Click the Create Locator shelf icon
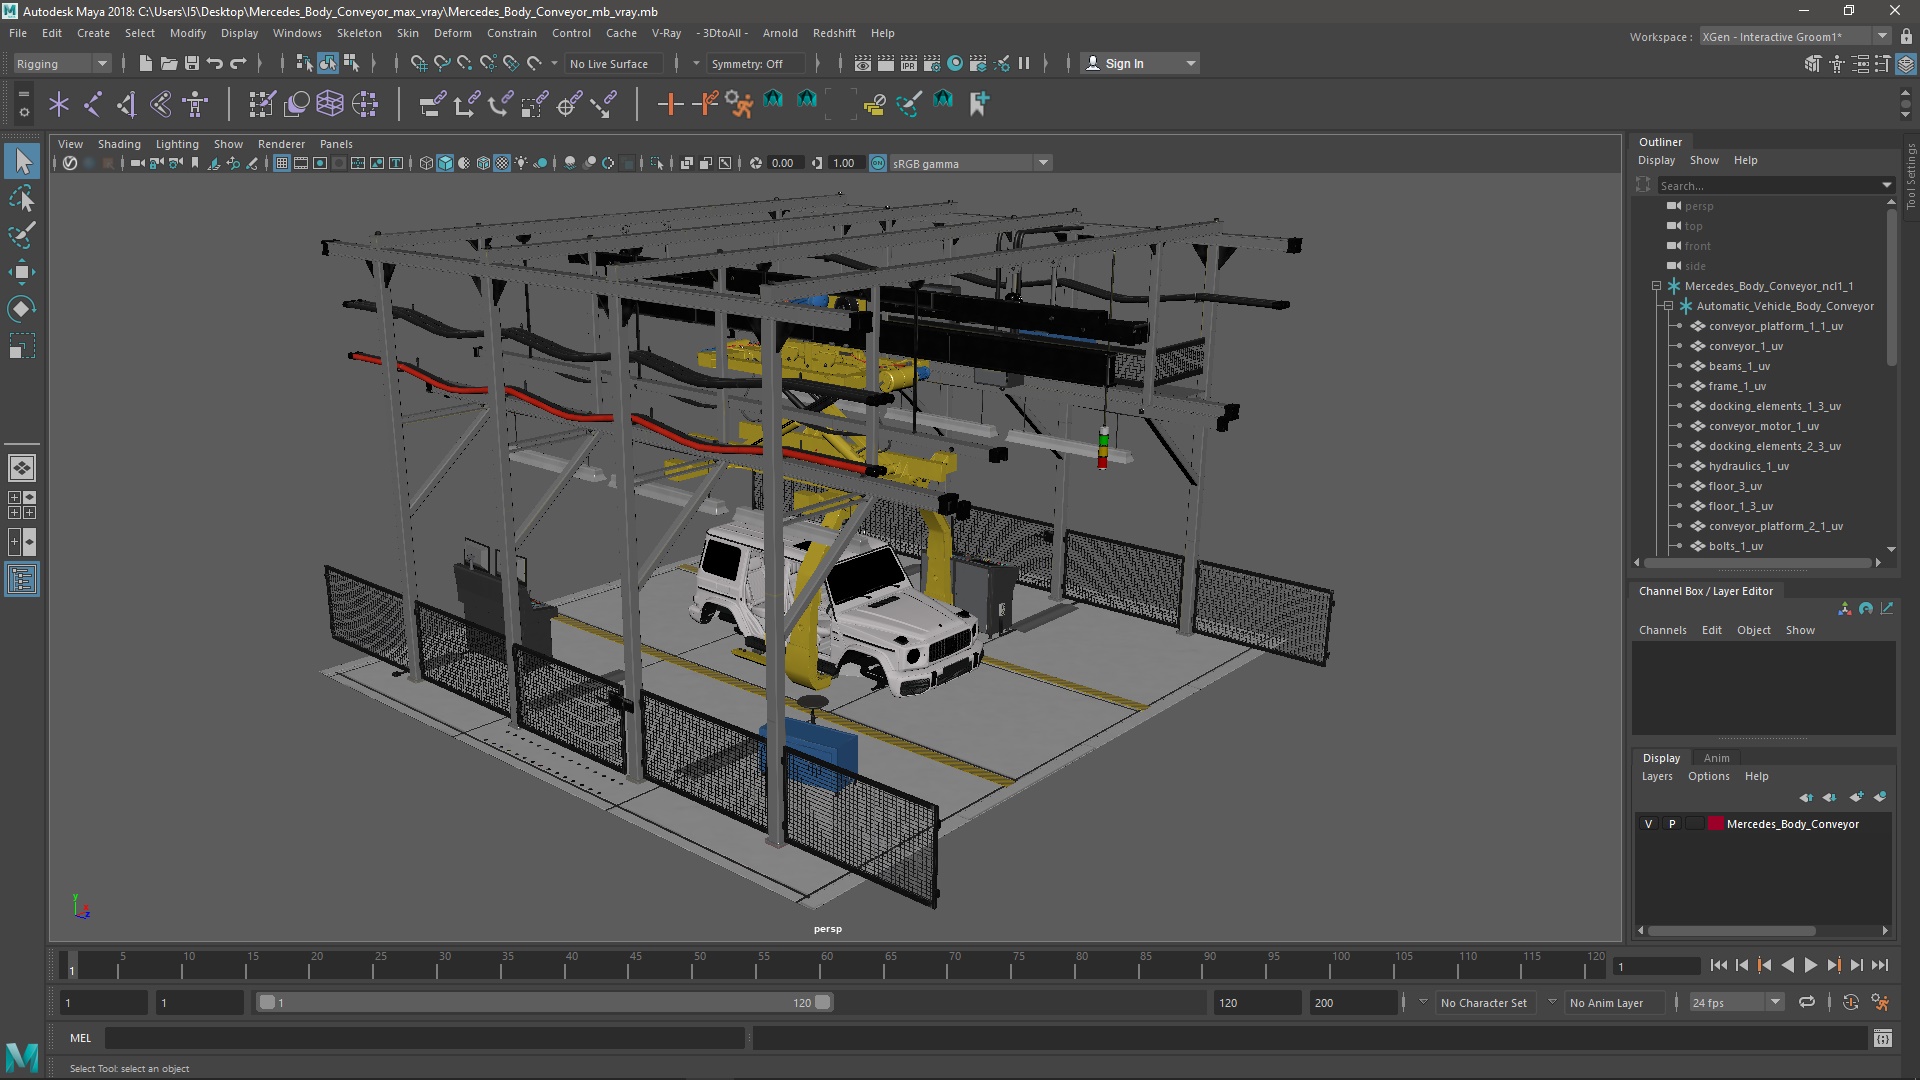The image size is (1920, 1080). click(59, 103)
